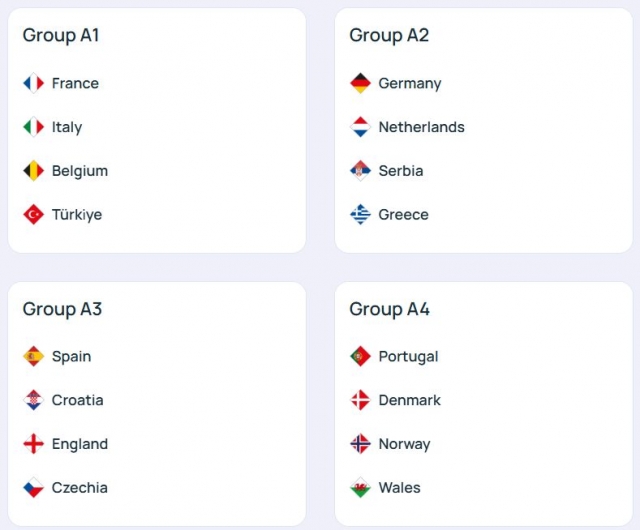640x530 pixels.
Task: Select the Wales flag icon
Action: click(x=361, y=488)
